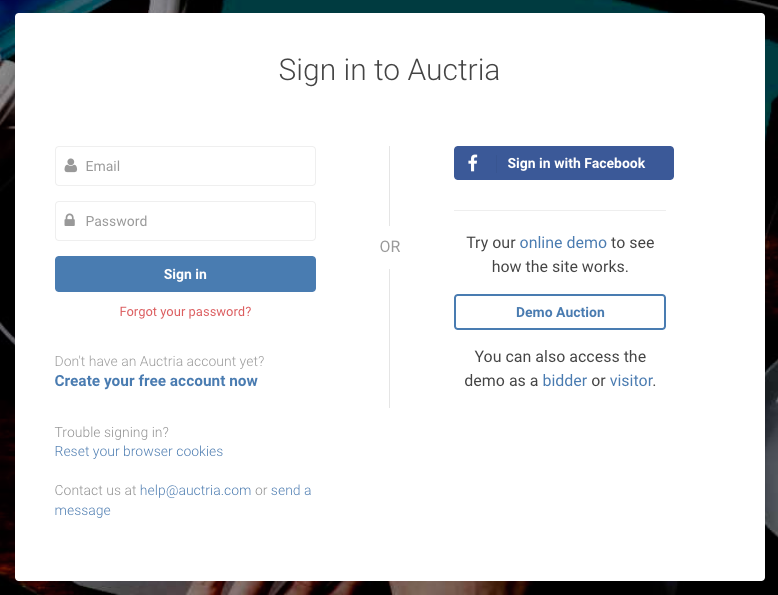778x595 pixels.
Task: Click the Trouble signing in text
Action: pos(112,432)
